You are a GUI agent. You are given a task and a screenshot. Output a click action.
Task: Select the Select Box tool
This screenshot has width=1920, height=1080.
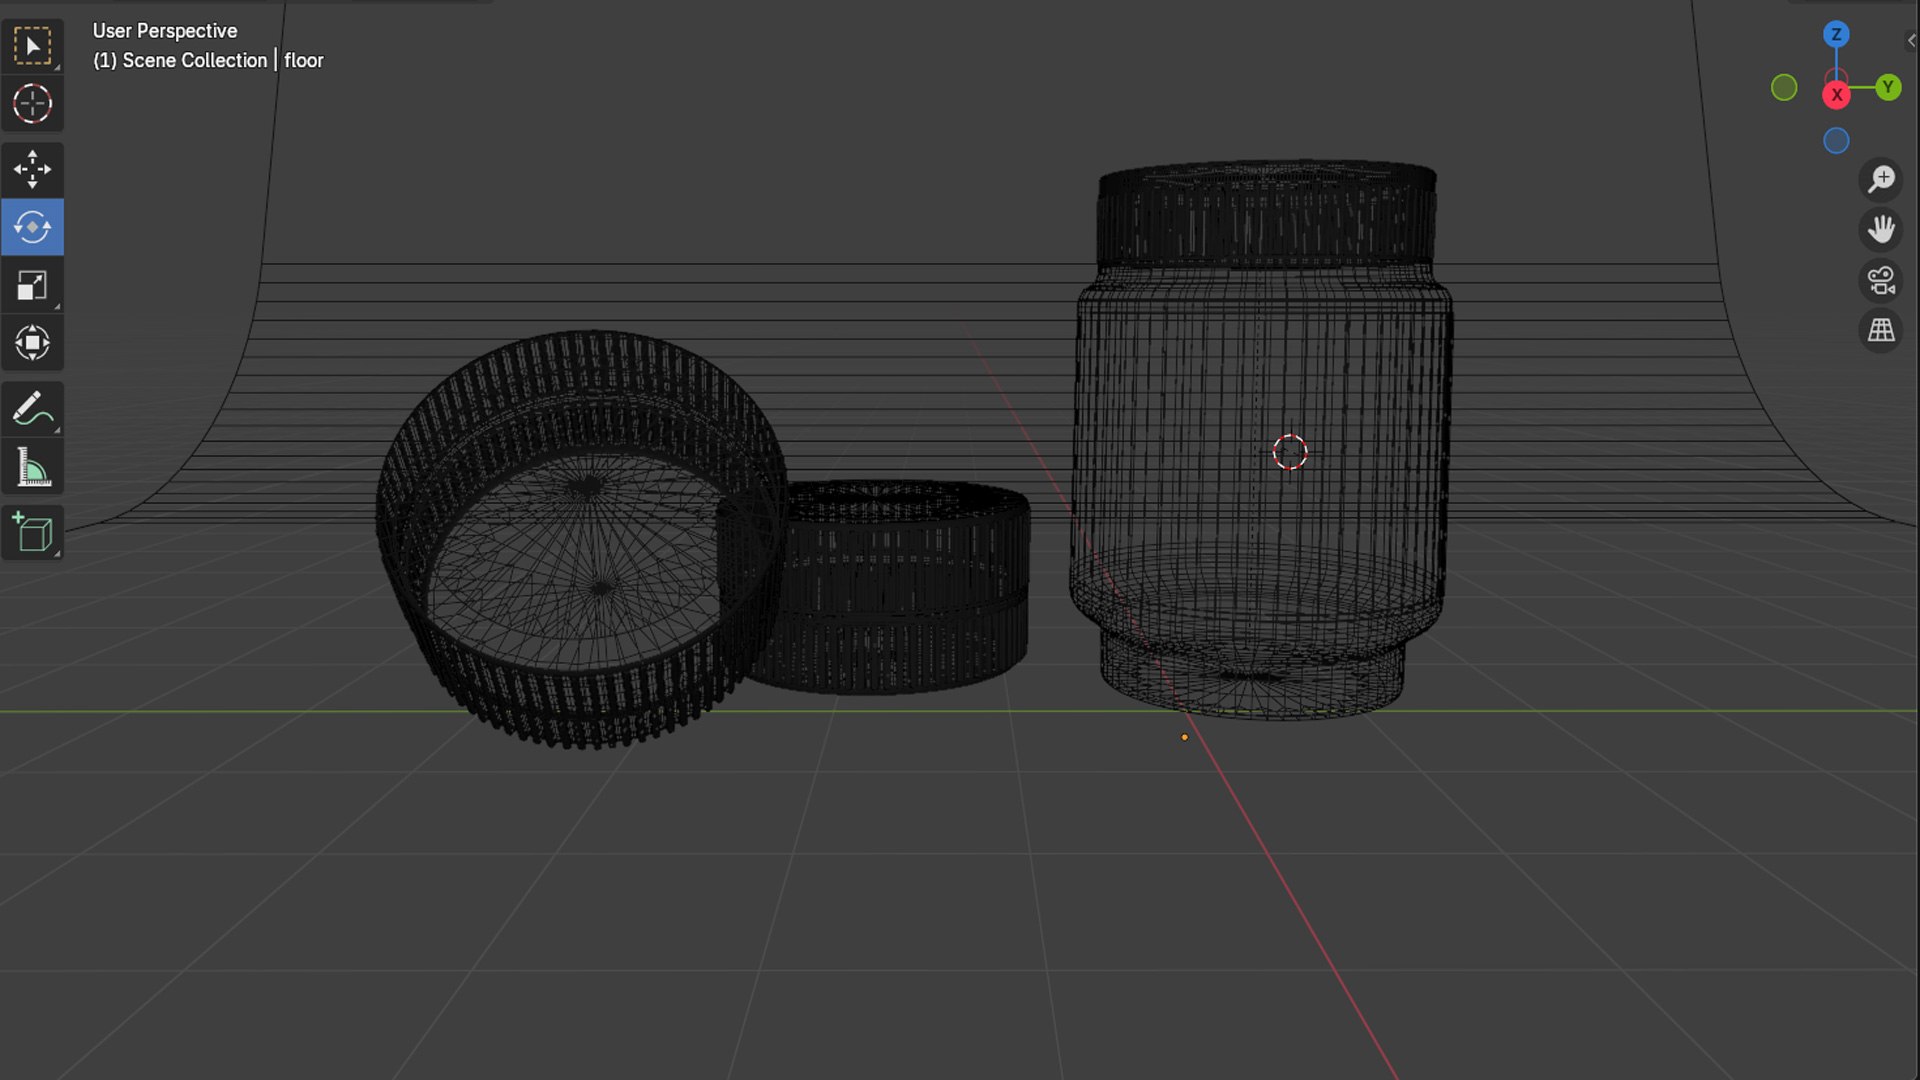click(32, 46)
